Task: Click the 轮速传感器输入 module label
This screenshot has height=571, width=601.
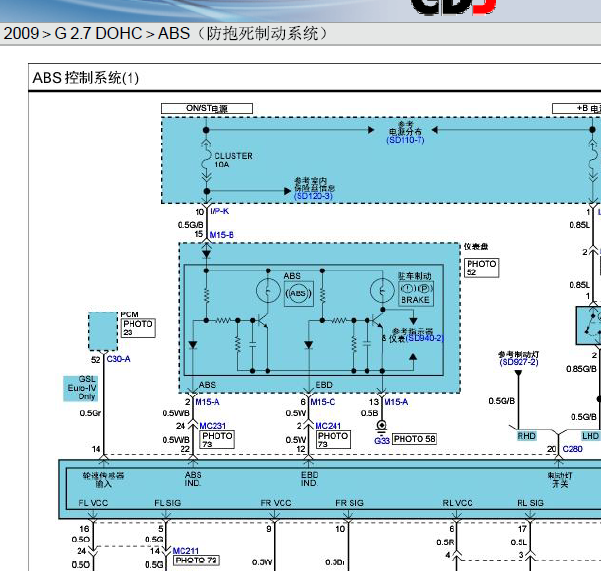Action: pos(103,480)
